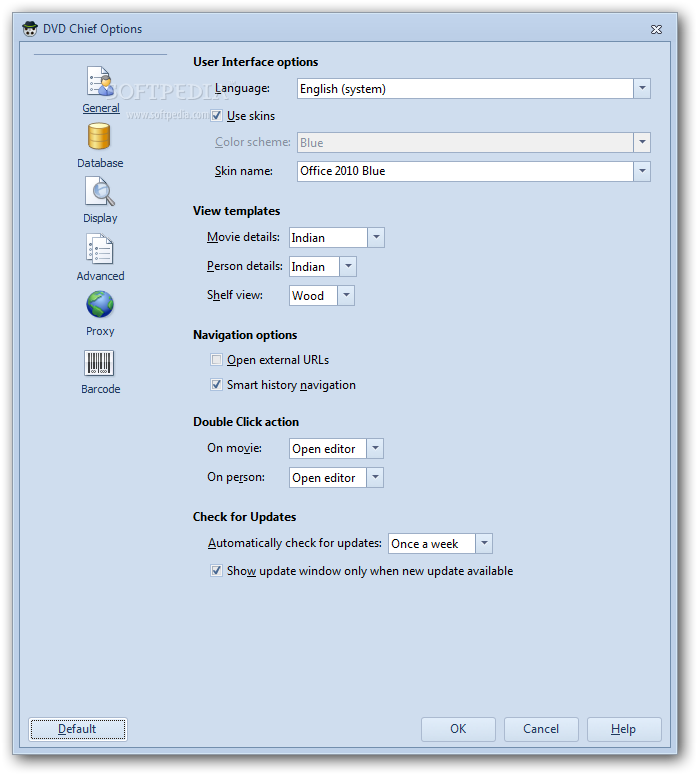Toggle the Use skins checkbox
The height and width of the screenshot is (775, 698).
tap(216, 116)
